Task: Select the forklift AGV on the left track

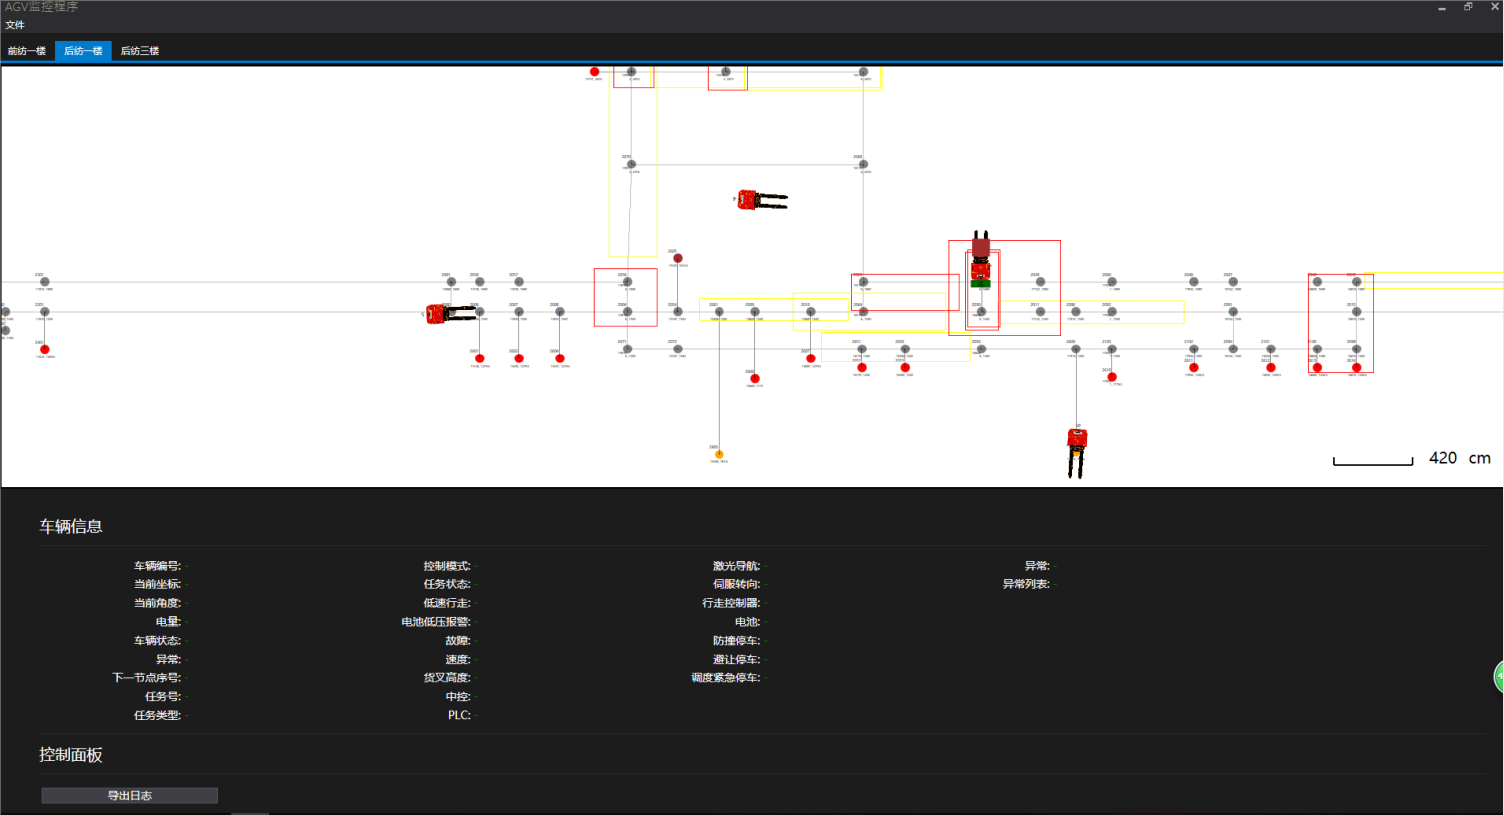Action: tap(449, 314)
